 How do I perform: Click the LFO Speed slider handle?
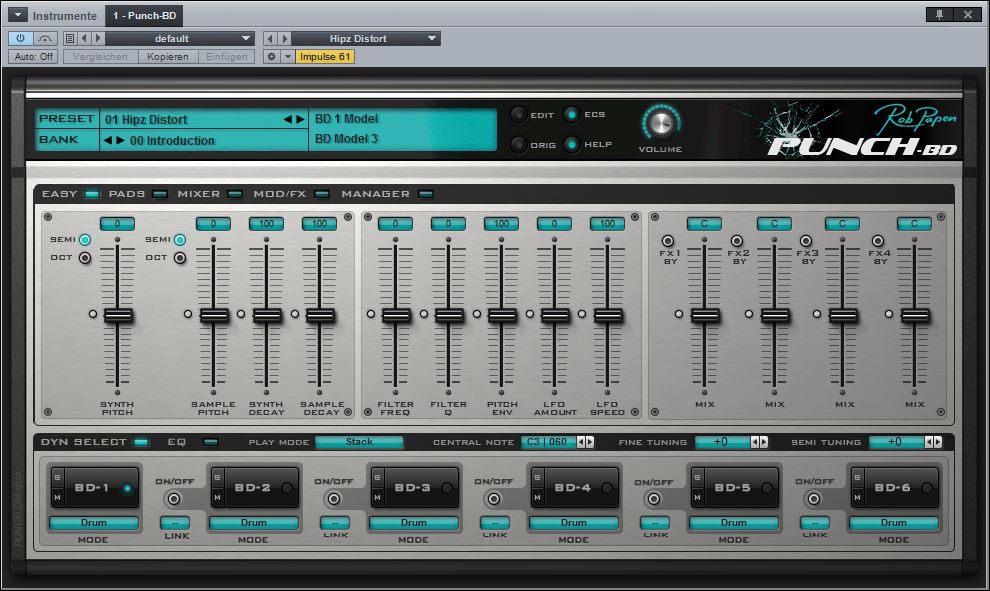tap(608, 315)
